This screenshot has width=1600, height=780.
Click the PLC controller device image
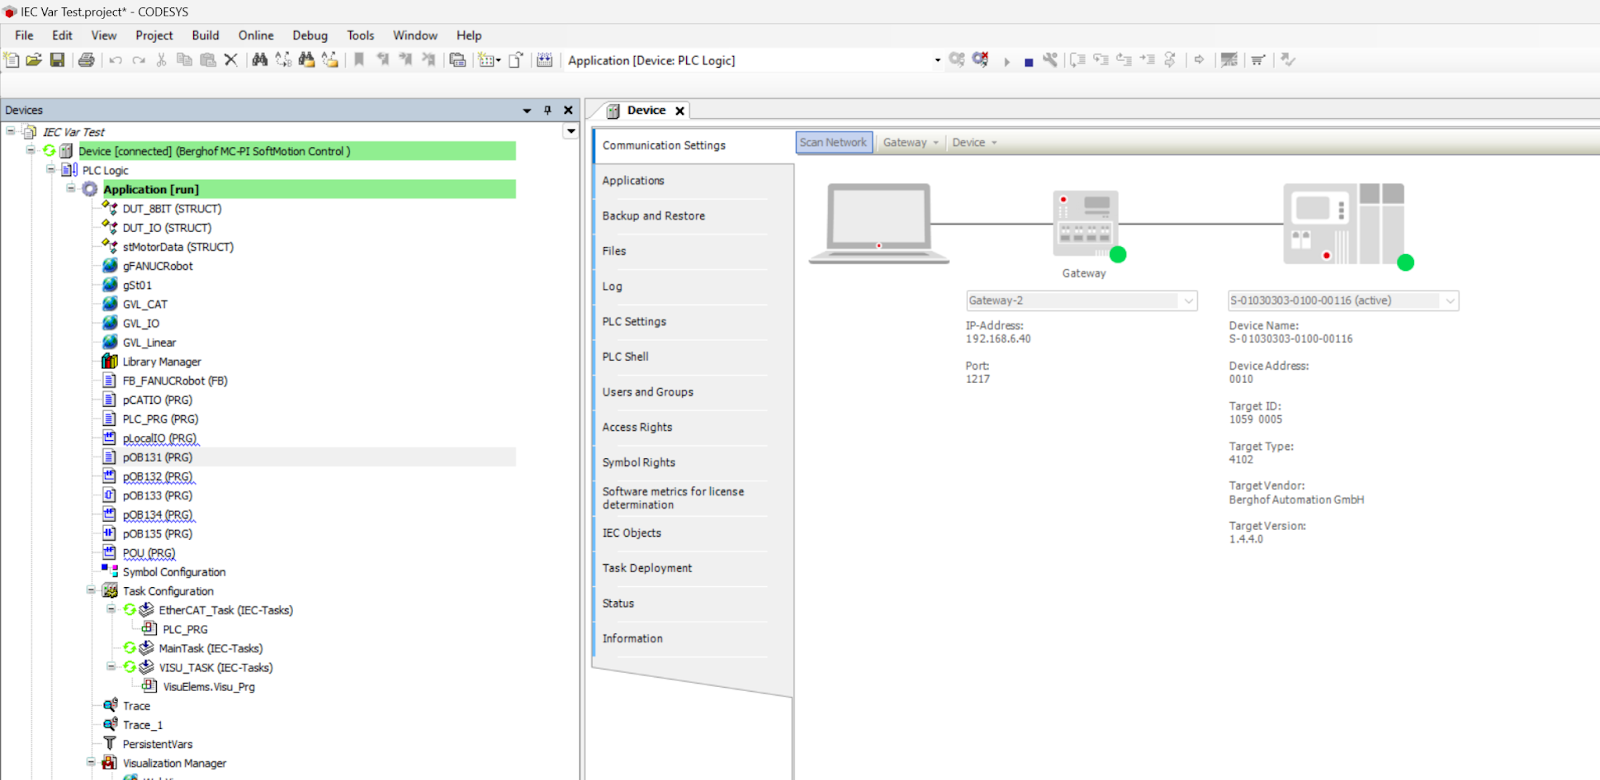(x=1343, y=223)
